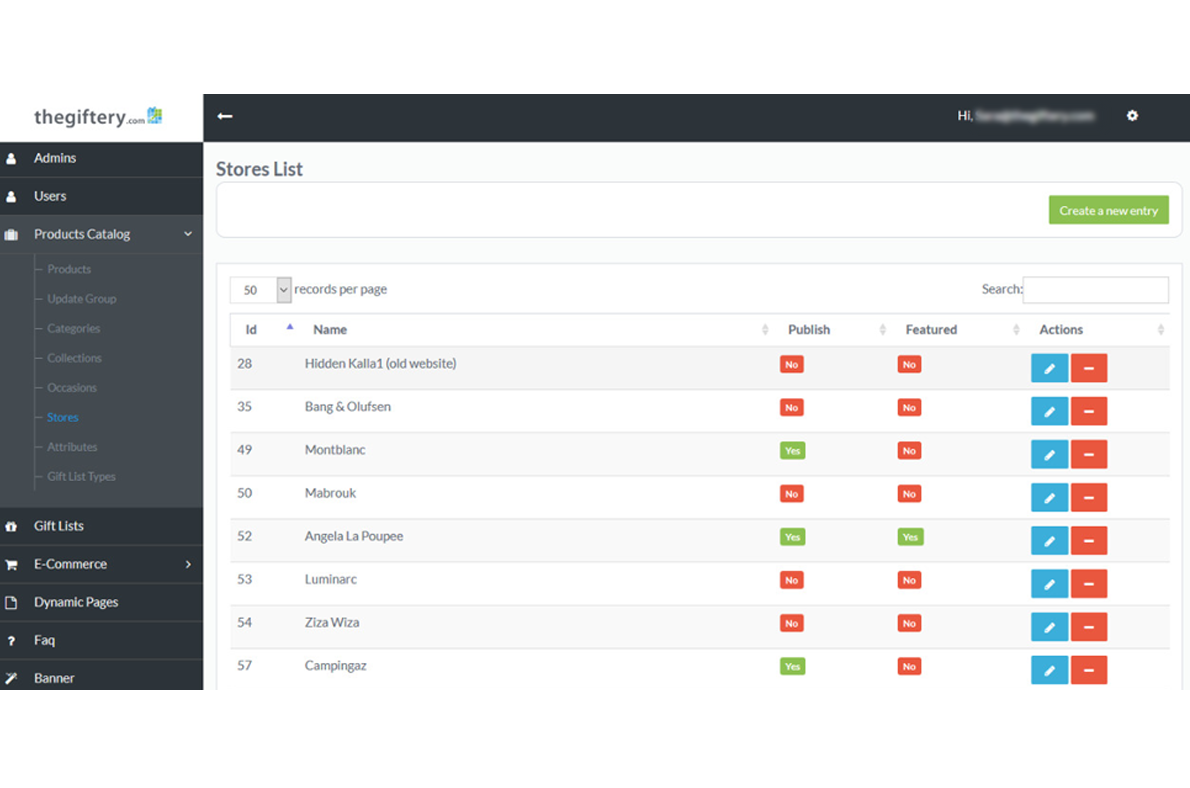Click the Dynamic Pages document icon
This screenshot has height=788, width=1190.
[11, 603]
